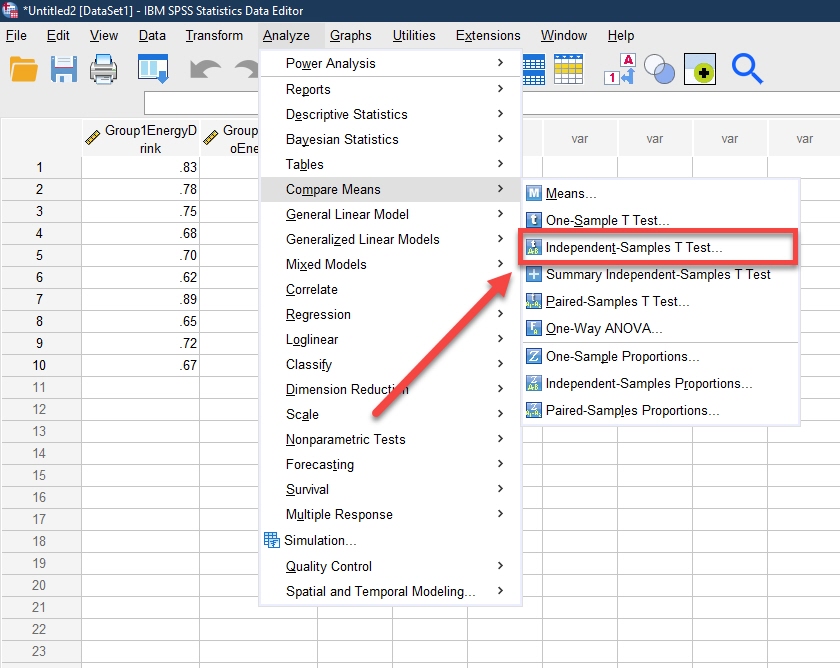Select One-Way ANOVA from submenu
This screenshot has height=668, width=840.
point(603,328)
